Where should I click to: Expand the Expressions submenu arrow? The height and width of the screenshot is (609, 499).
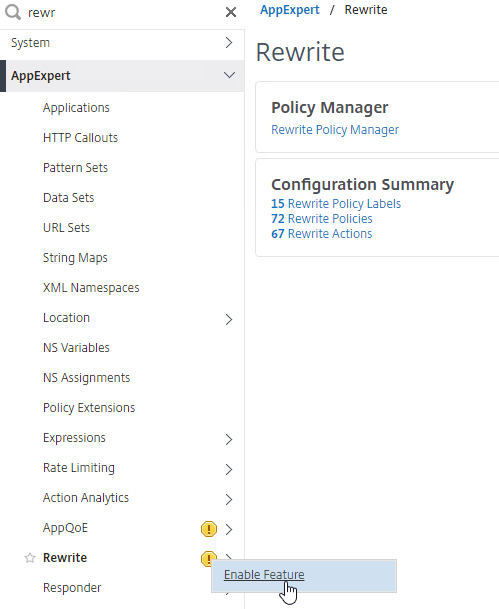(x=229, y=439)
